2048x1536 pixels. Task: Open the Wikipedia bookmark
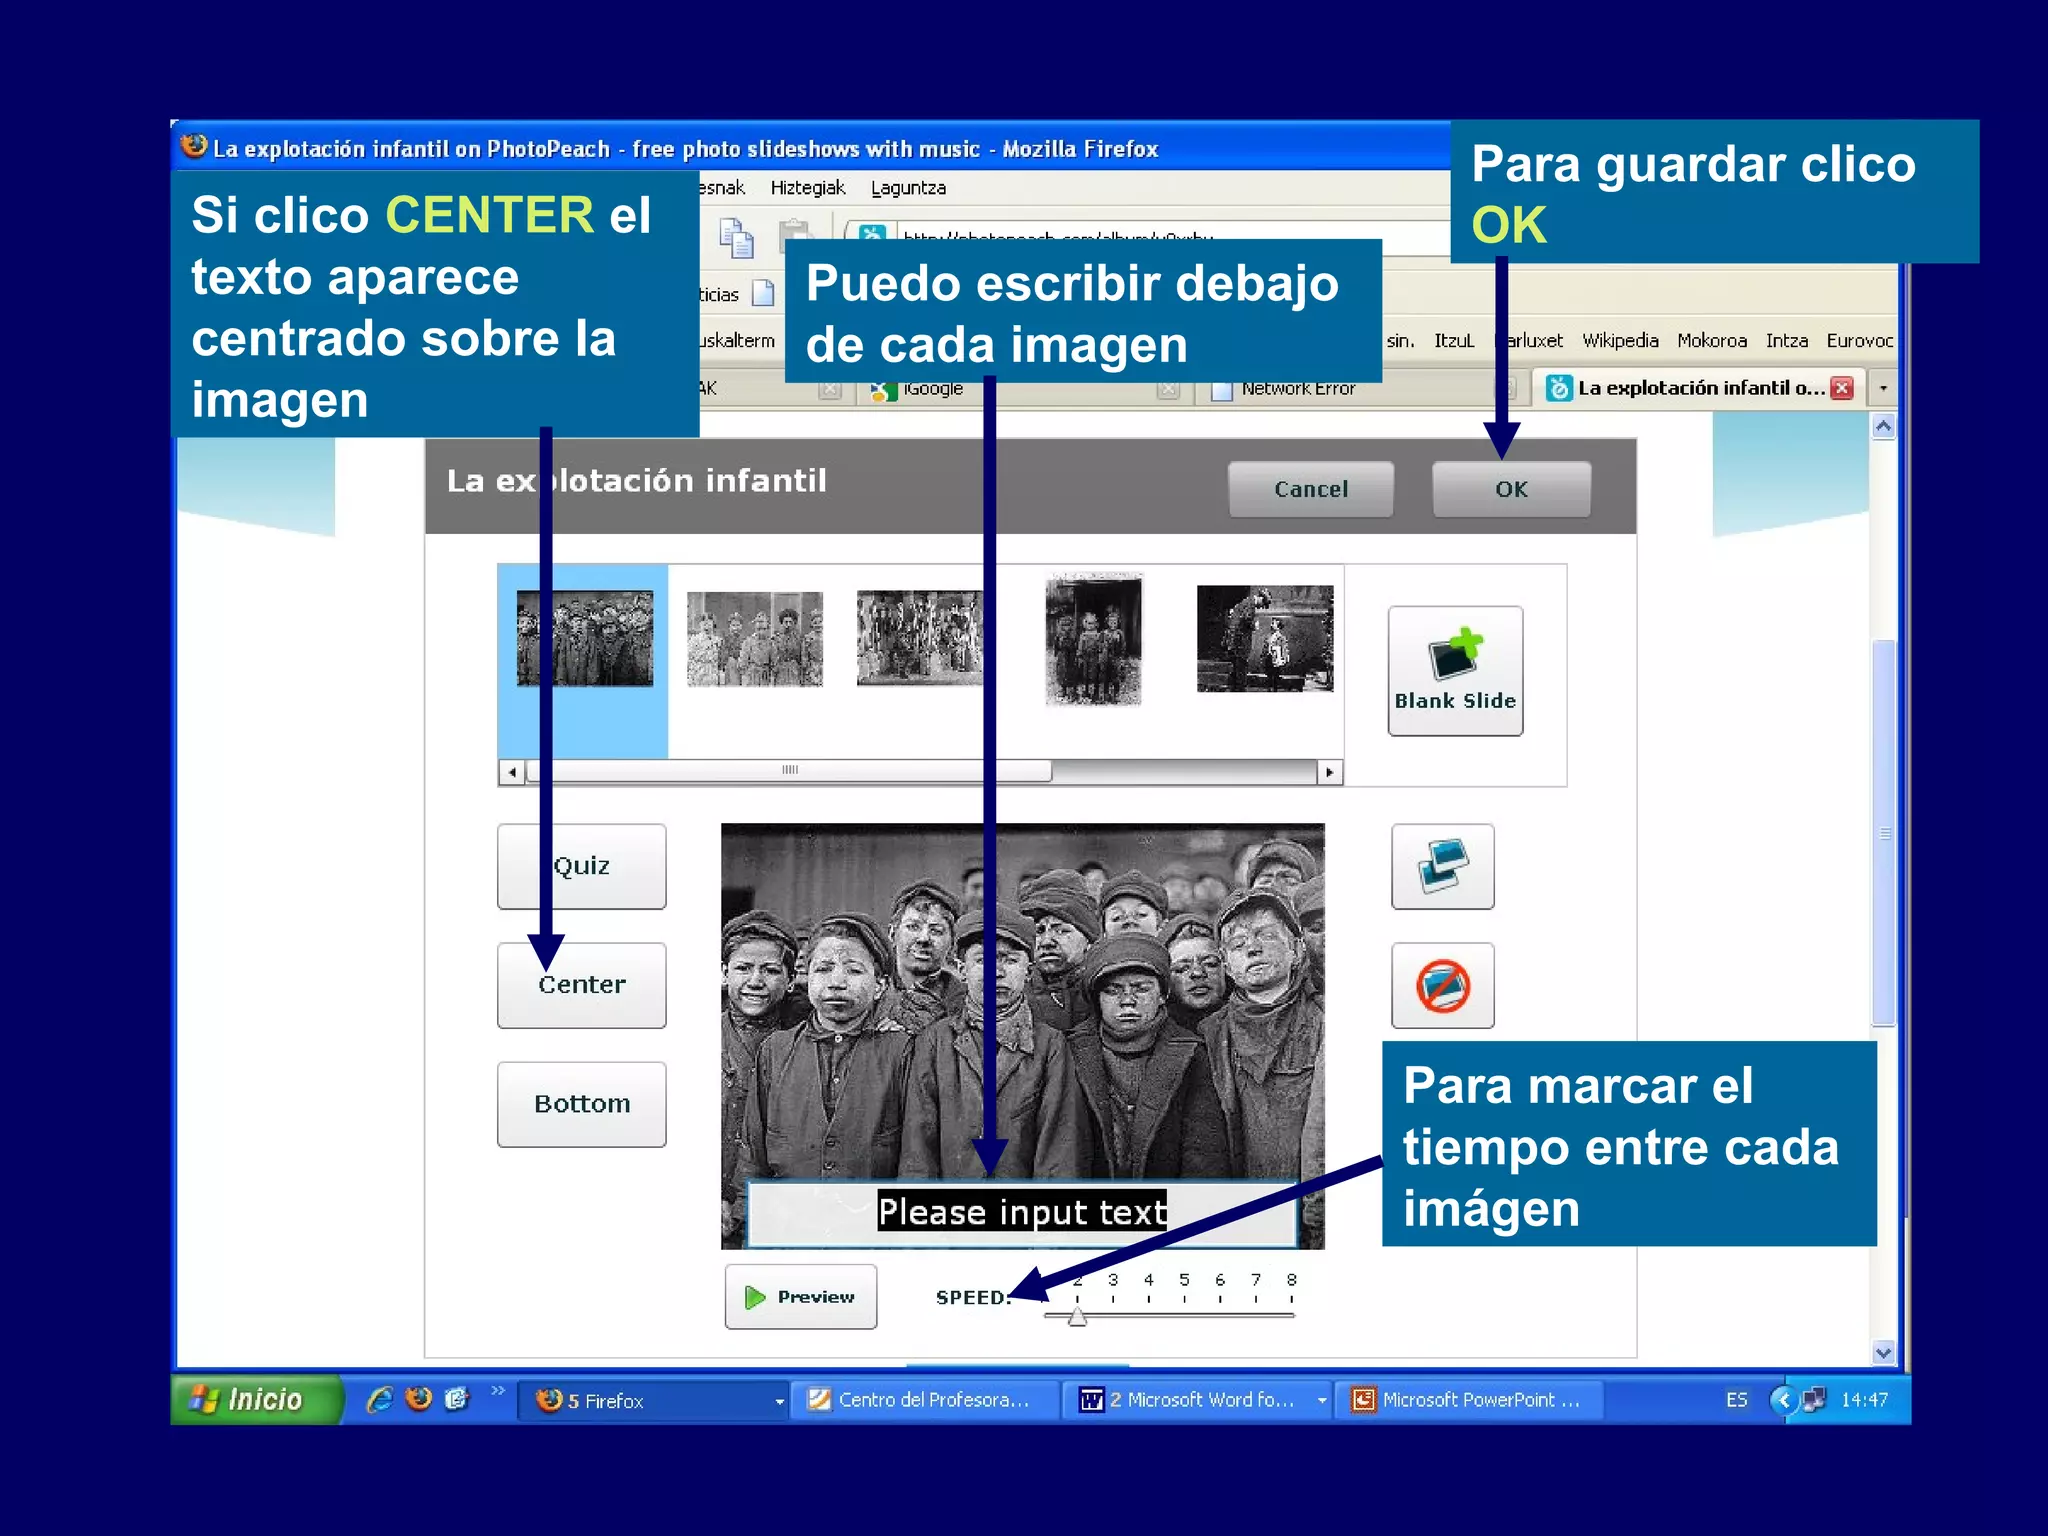click(x=1620, y=341)
